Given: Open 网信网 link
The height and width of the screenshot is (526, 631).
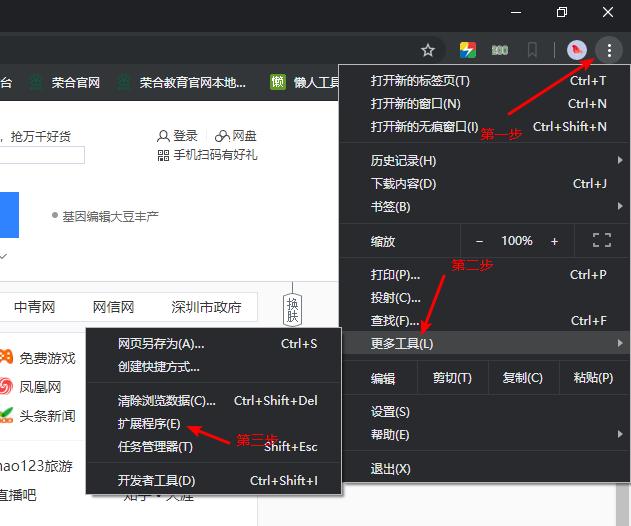Looking at the screenshot, I should tap(113, 307).
